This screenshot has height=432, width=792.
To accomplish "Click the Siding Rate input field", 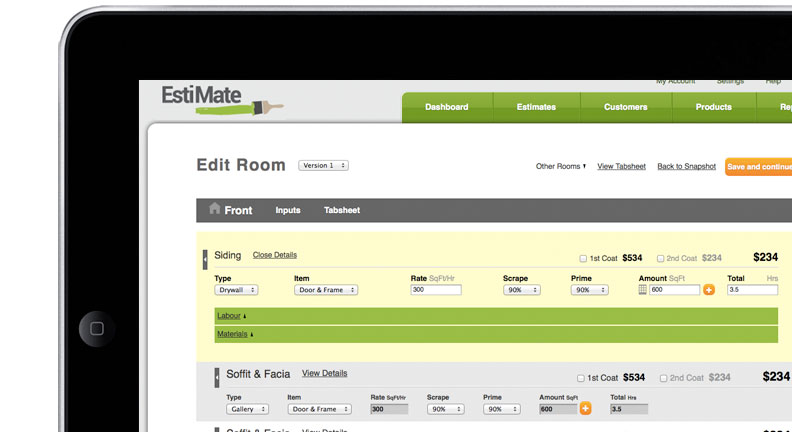I will [x=436, y=290].
